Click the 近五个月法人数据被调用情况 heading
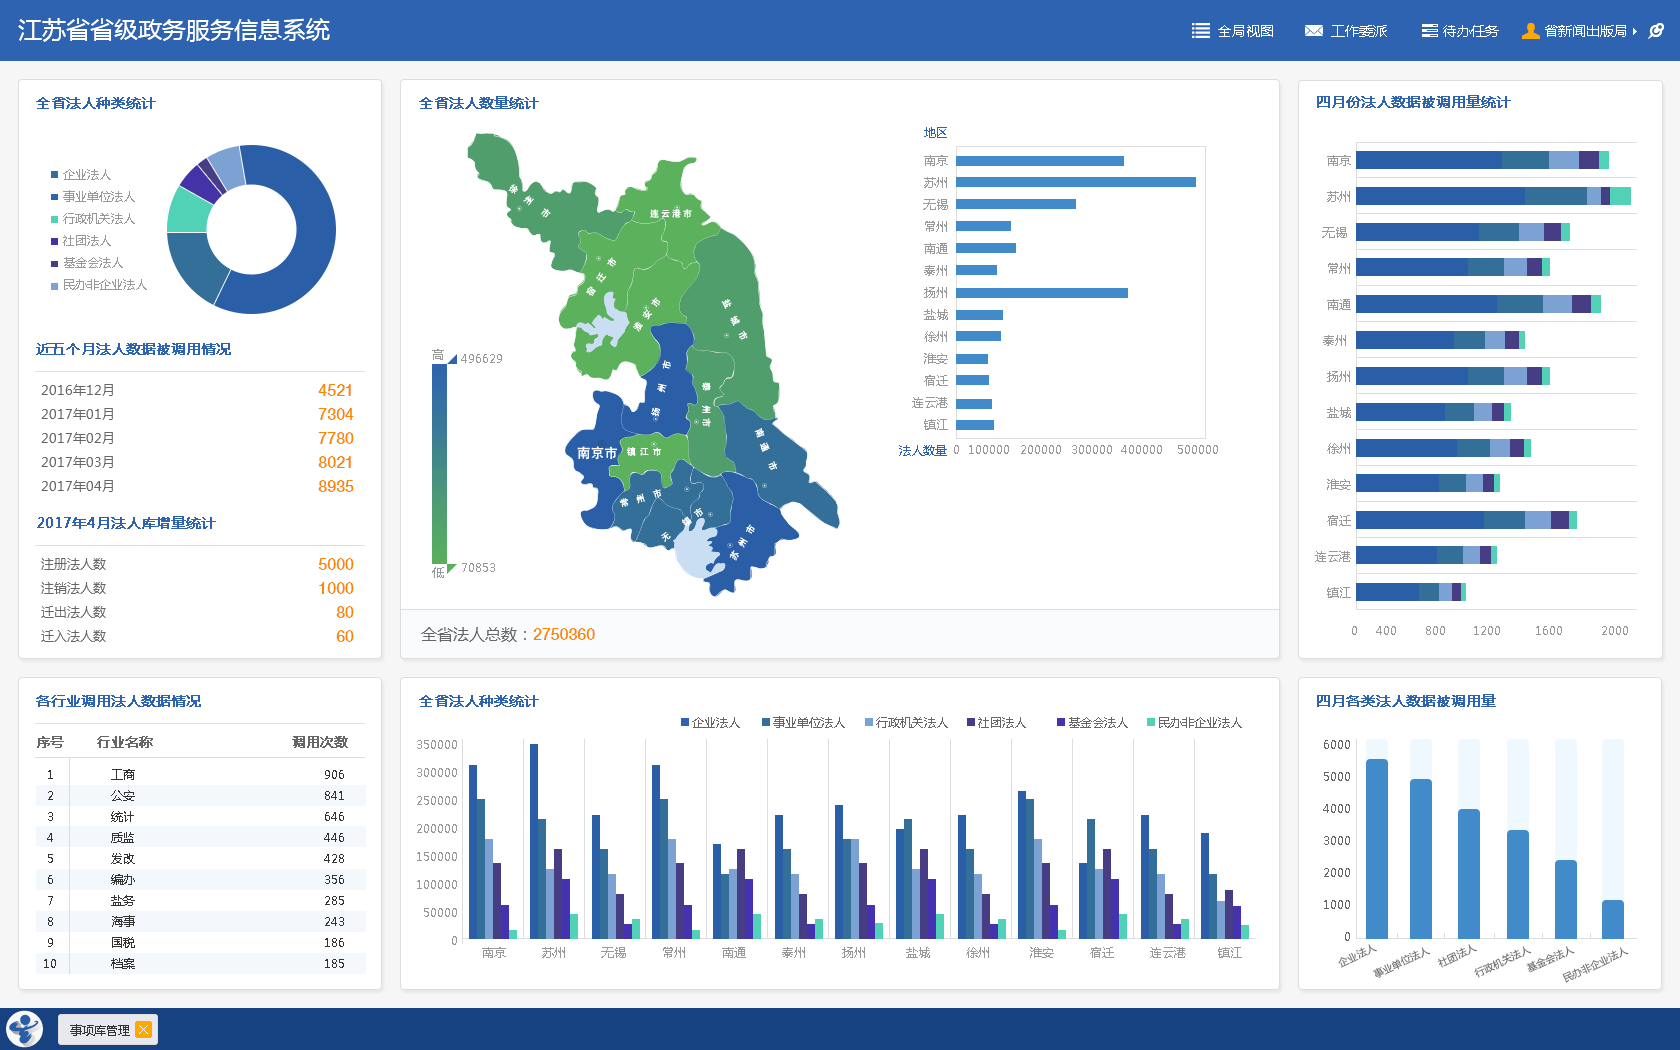 [133, 349]
